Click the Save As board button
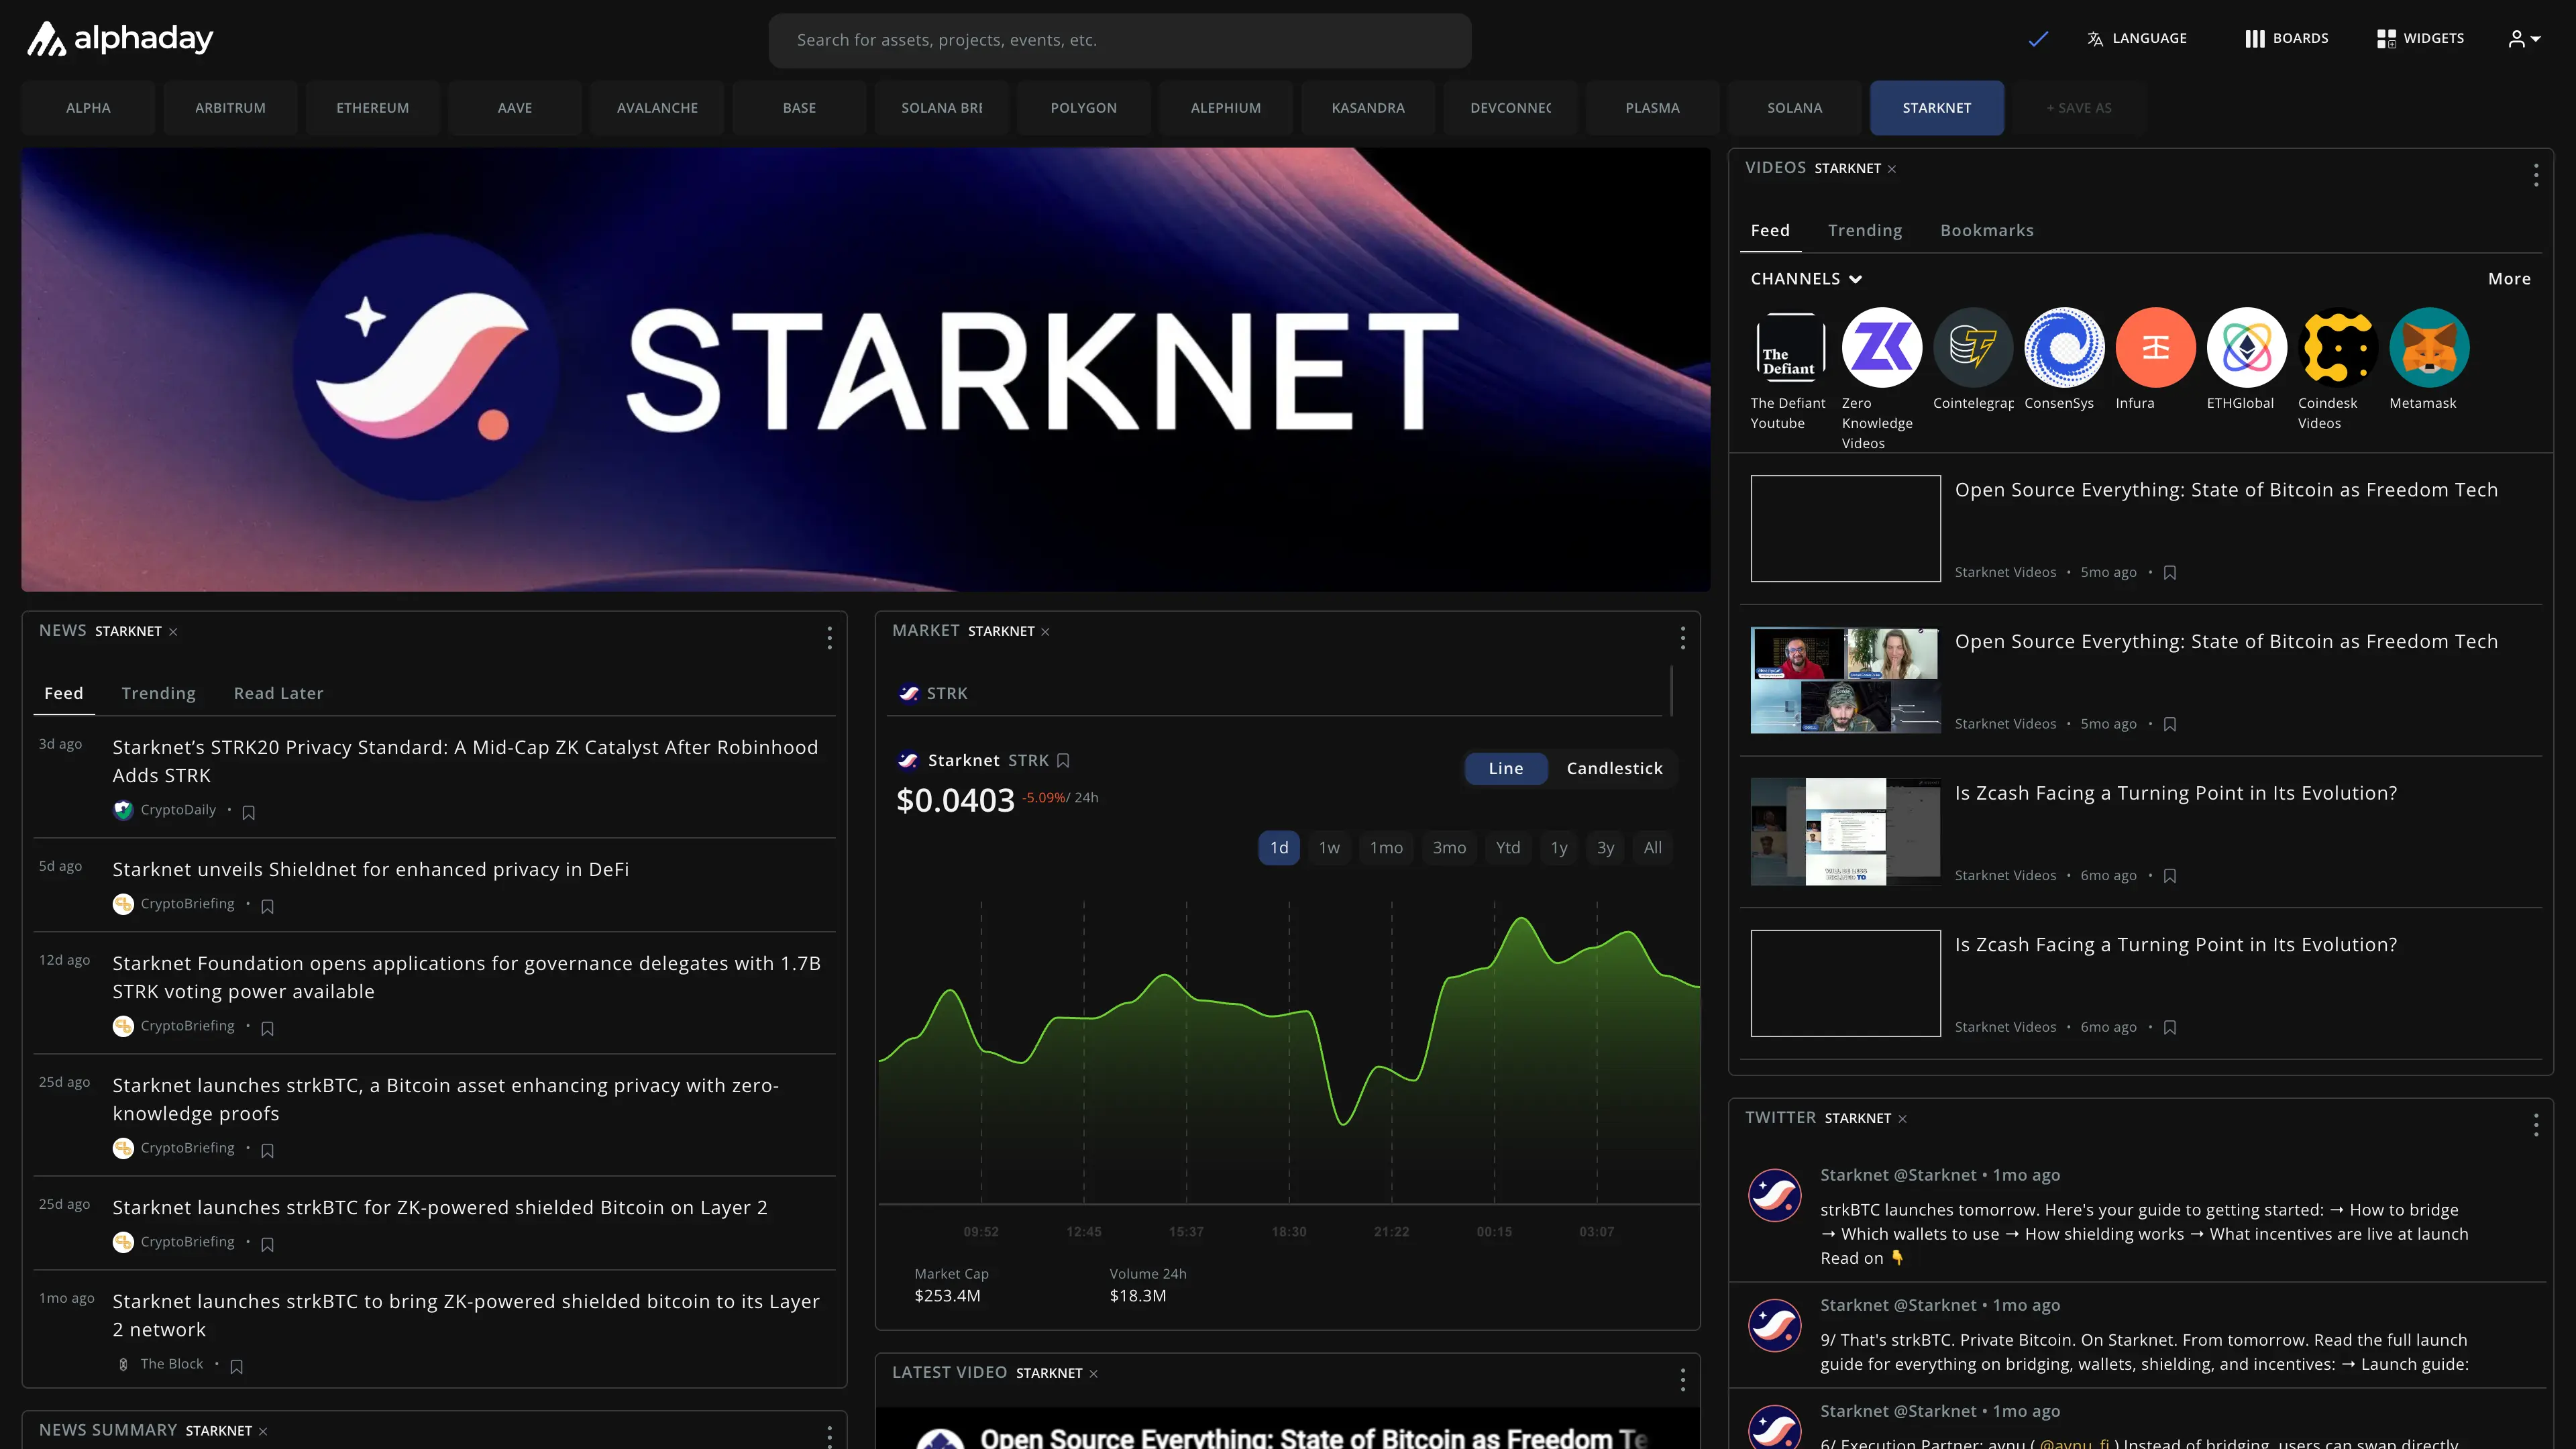The image size is (2576, 1449). coord(2078,107)
